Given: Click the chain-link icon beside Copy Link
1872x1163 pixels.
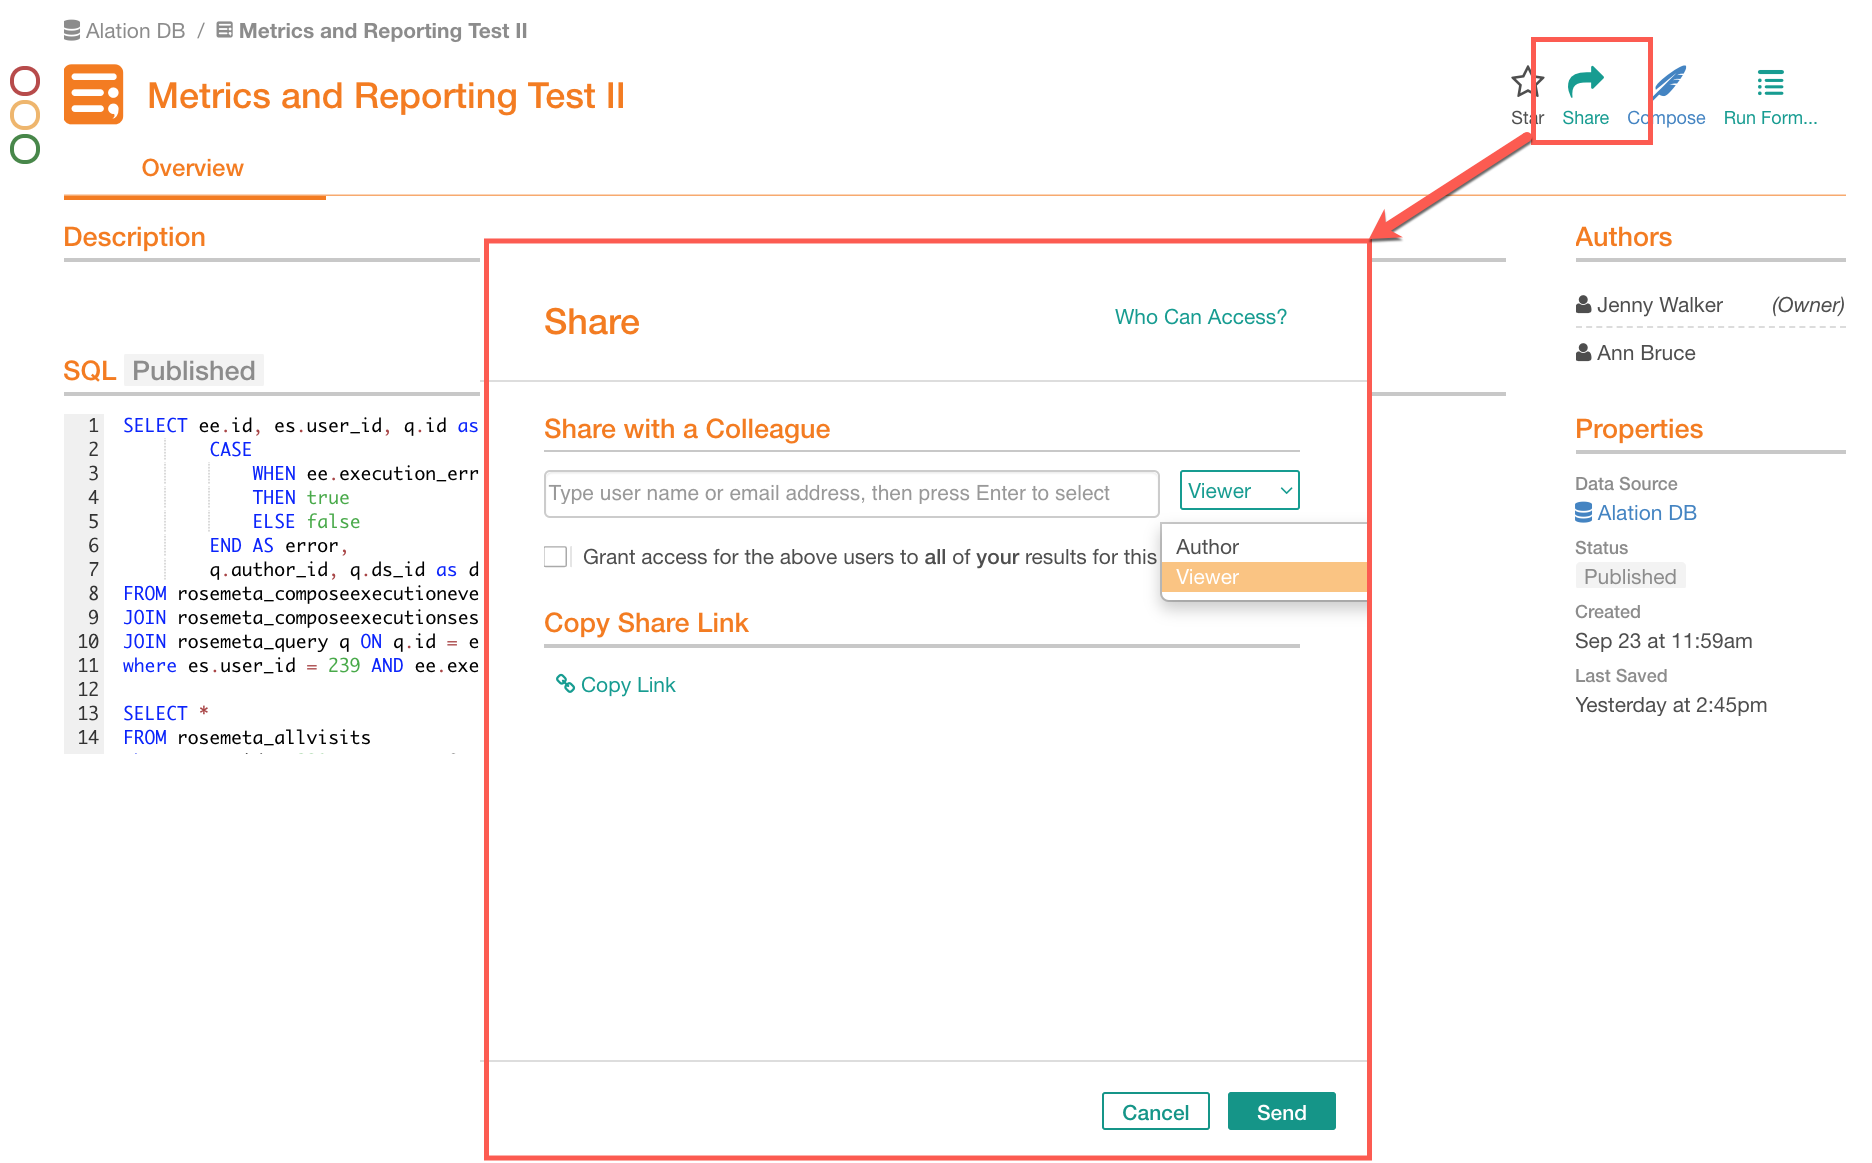Looking at the screenshot, I should [x=565, y=683].
